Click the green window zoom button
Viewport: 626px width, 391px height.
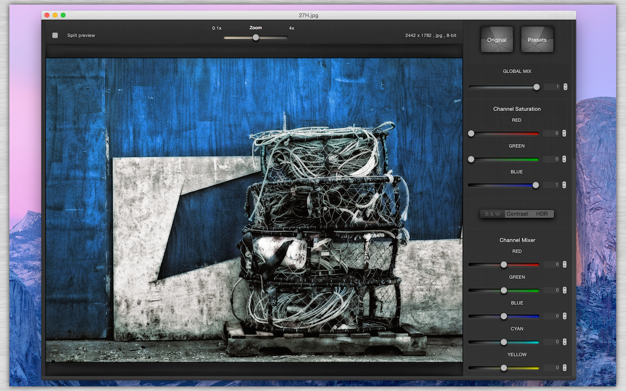point(63,15)
